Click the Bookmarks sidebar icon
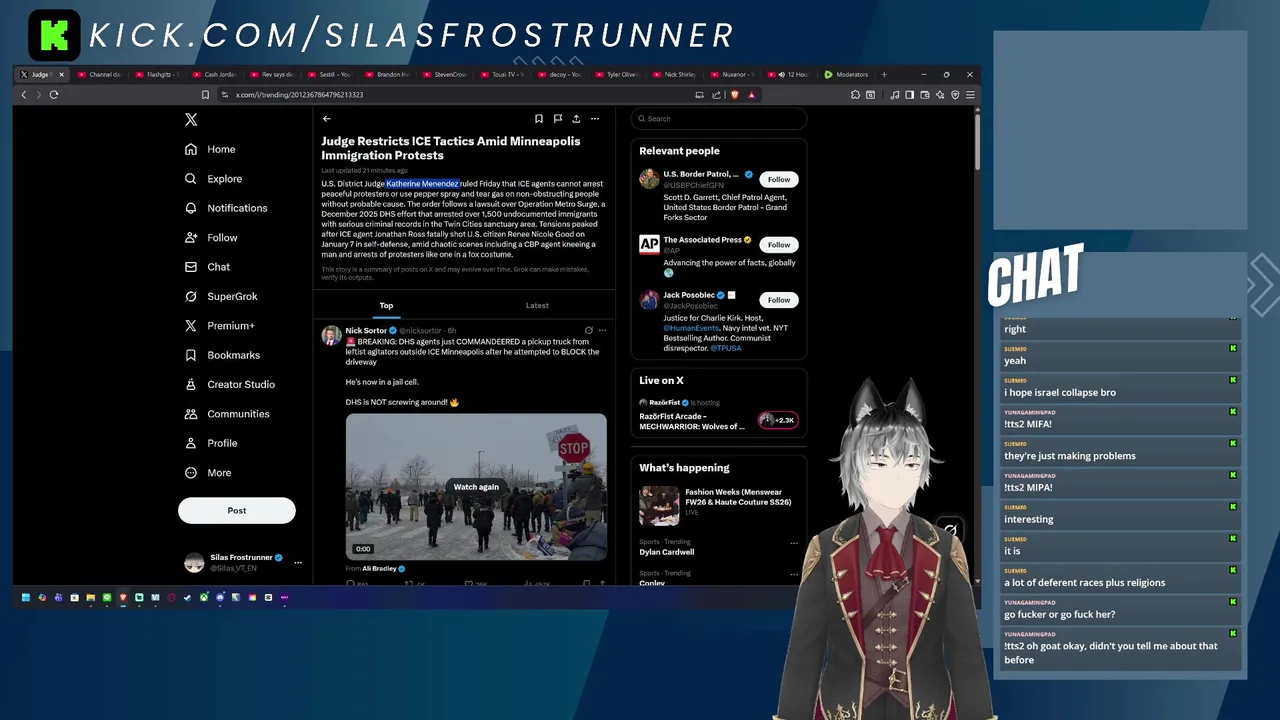This screenshot has width=1280, height=720. [191, 355]
